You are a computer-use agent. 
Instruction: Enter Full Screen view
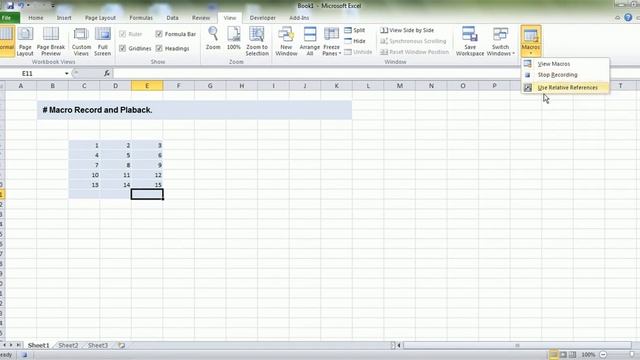pyautogui.click(x=102, y=41)
